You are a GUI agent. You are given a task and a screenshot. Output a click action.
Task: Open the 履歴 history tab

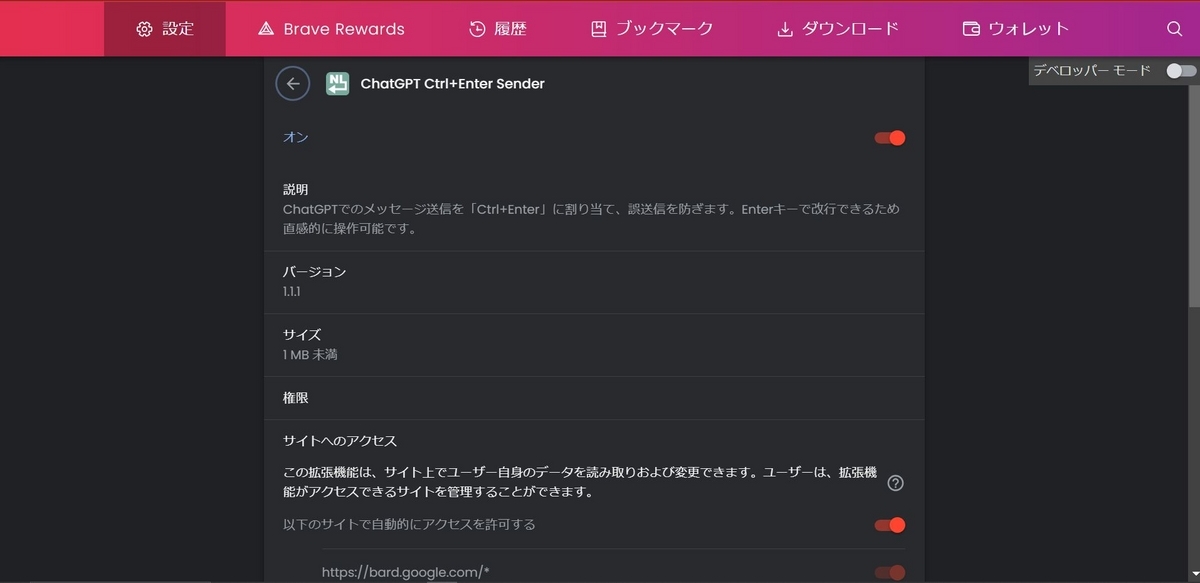click(497, 29)
